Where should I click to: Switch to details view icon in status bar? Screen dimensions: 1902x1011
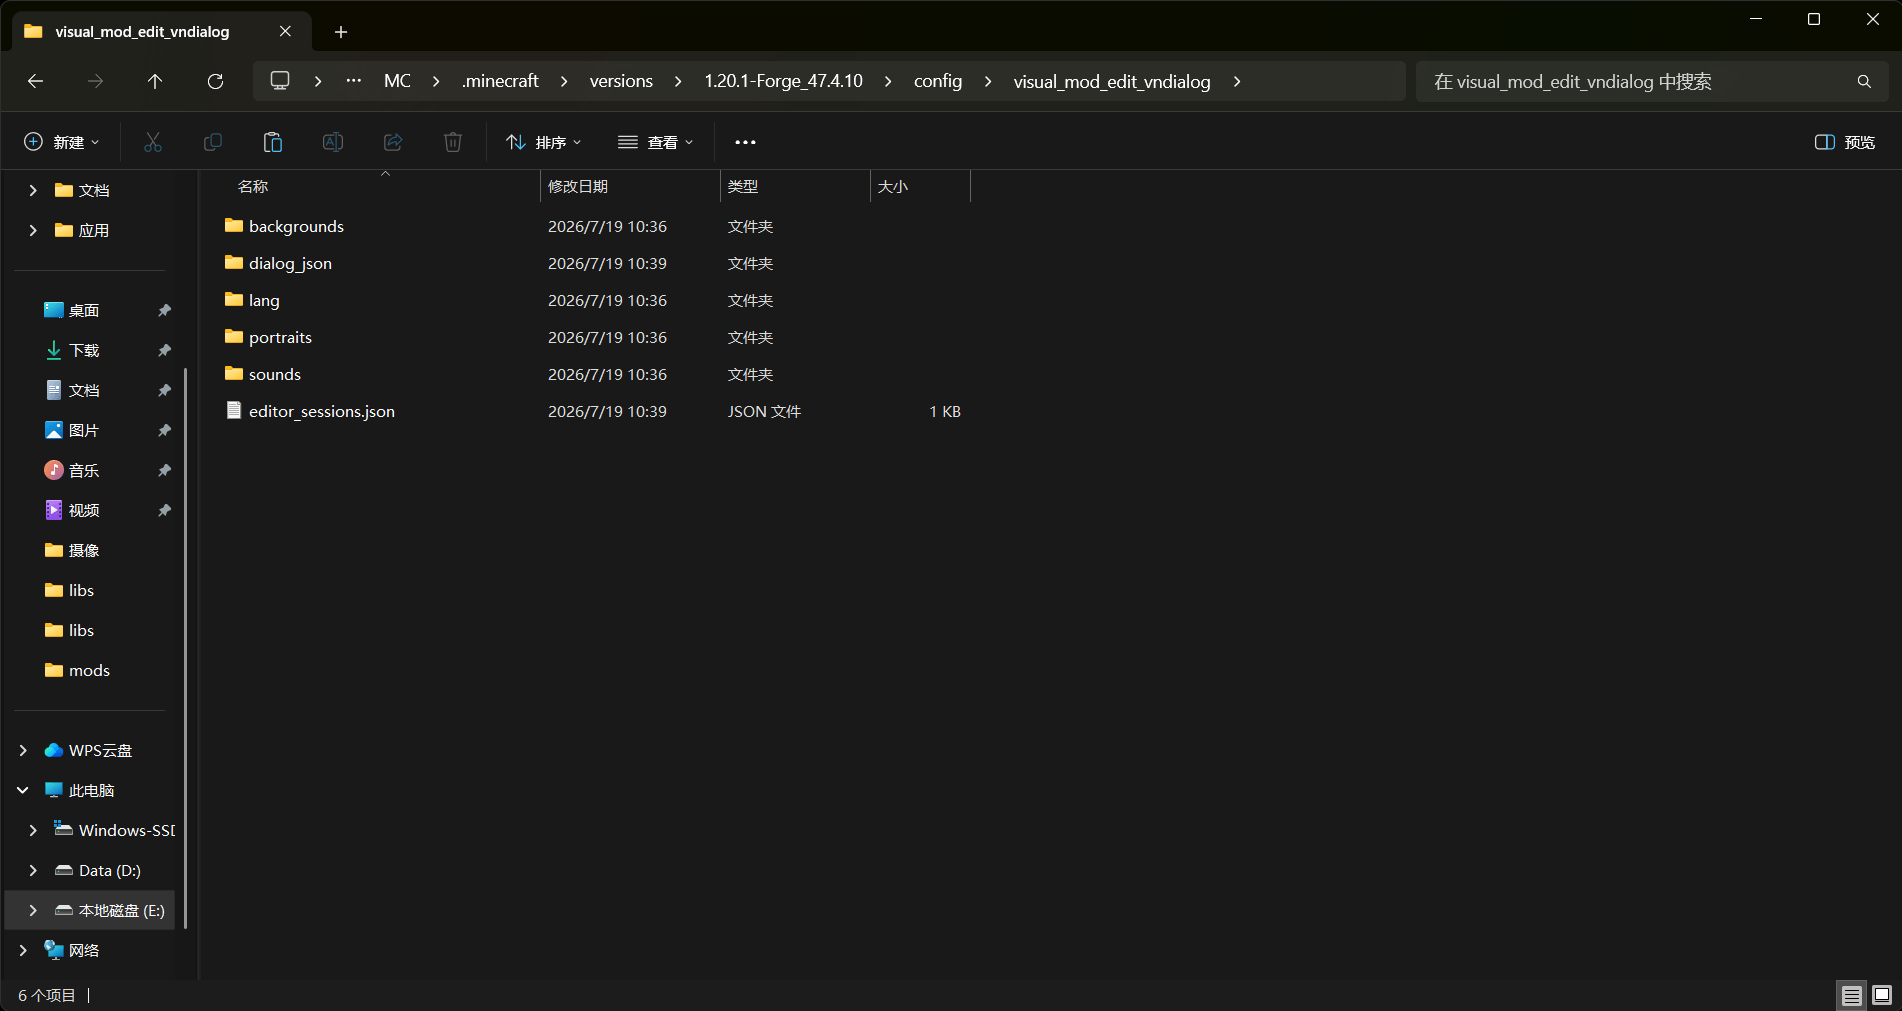point(1852,995)
